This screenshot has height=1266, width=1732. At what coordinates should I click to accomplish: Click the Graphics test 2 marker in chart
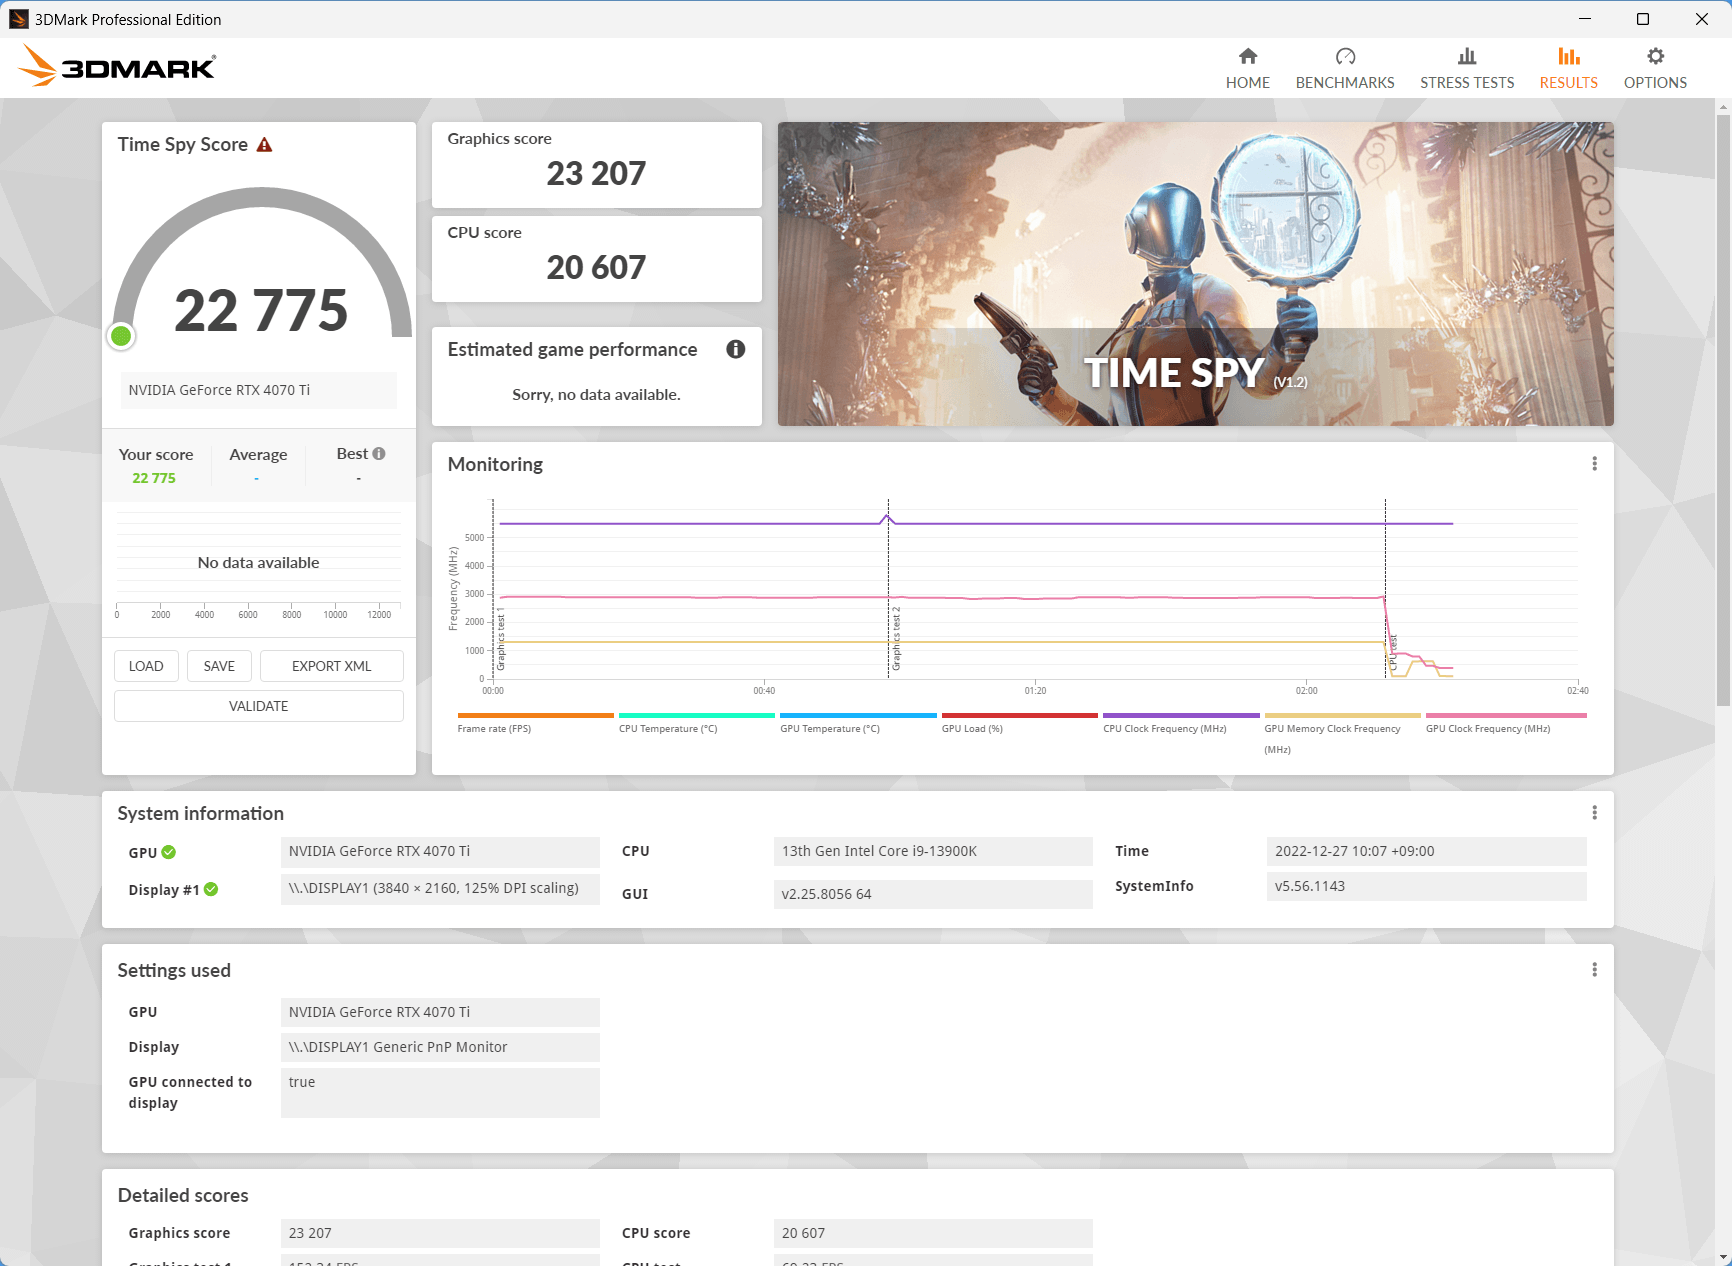pos(896,638)
